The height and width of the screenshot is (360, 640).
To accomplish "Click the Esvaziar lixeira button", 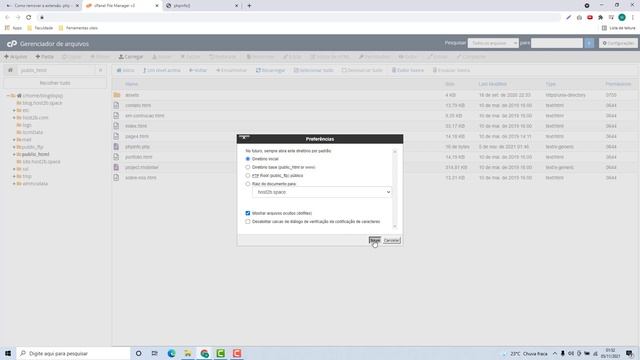I will 451,70.
